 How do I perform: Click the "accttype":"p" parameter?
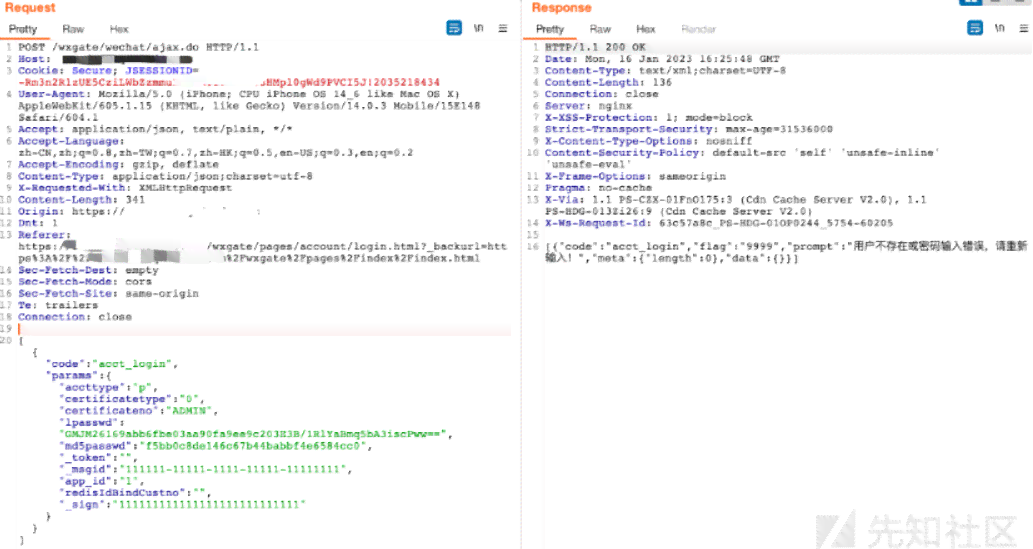[x=109, y=388]
